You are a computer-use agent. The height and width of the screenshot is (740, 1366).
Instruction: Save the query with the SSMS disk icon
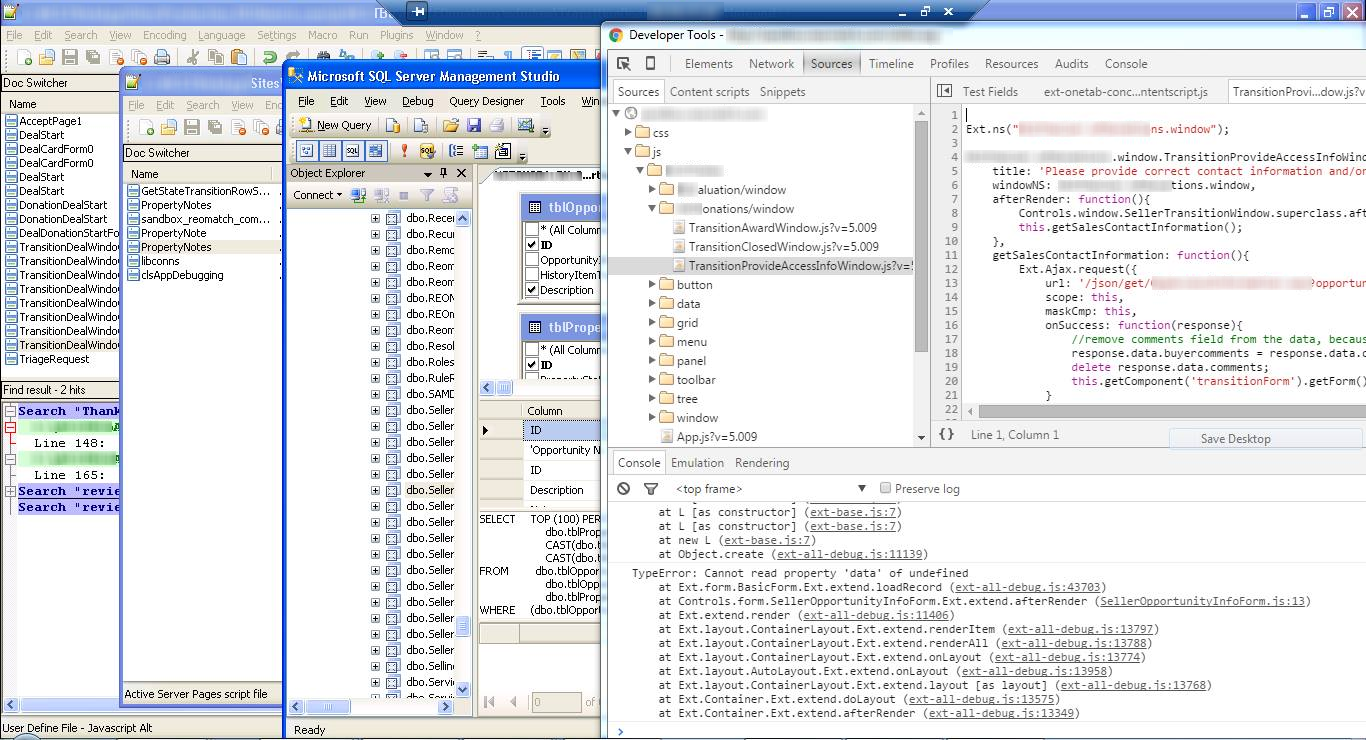tap(474, 126)
